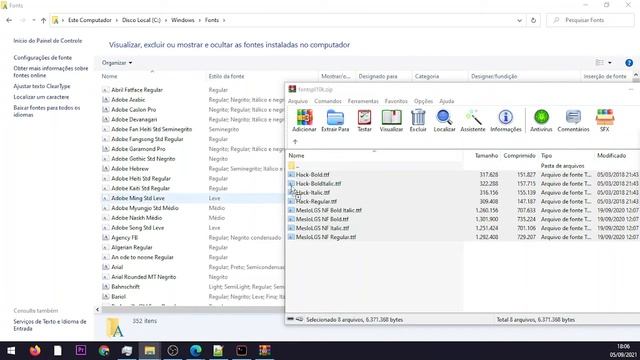This screenshot has width=640, height=360.
Task: Open the Opções menu
Action: 423,101
